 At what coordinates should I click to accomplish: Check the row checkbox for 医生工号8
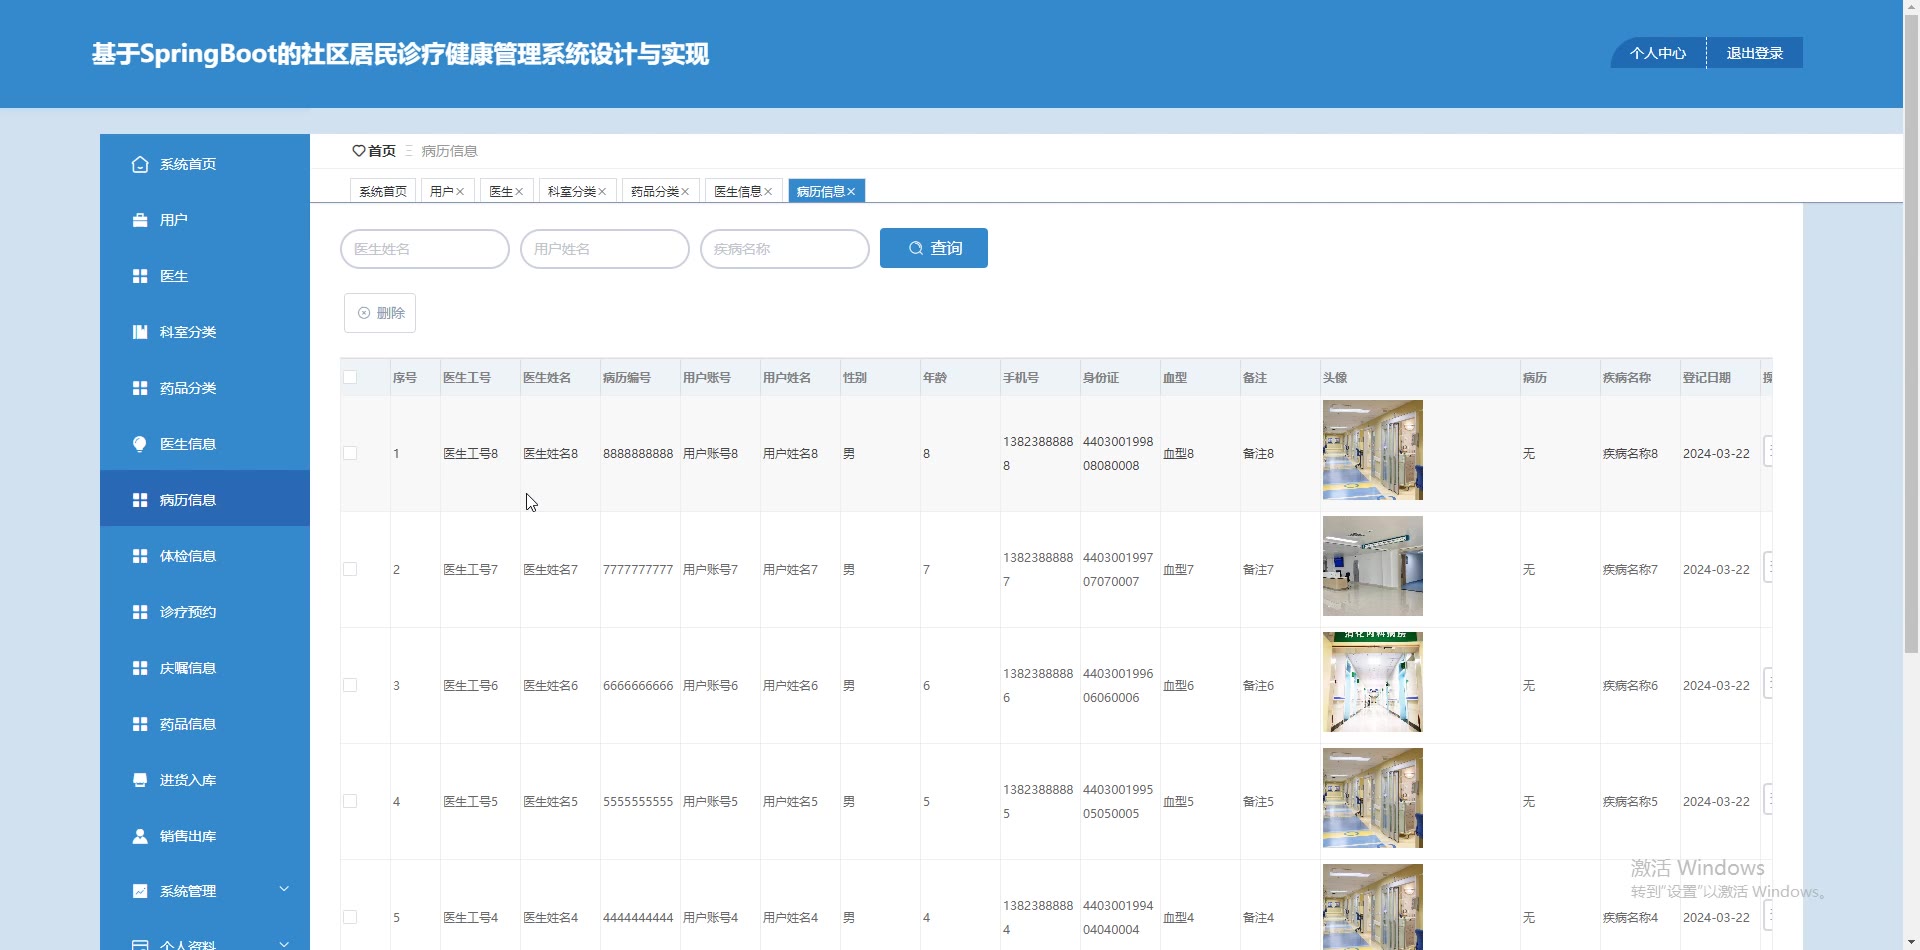click(350, 453)
